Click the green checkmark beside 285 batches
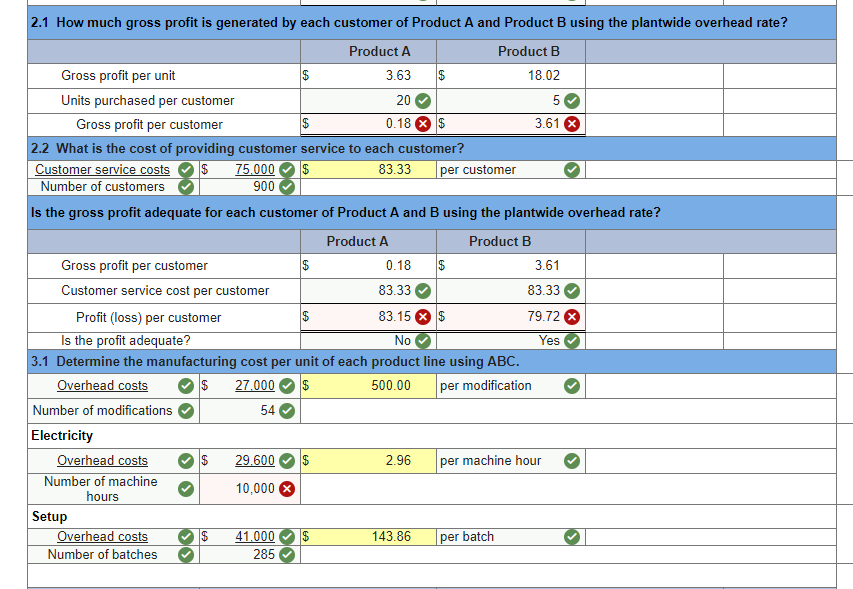Image resolution: width=853 pixels, height=589 pixels. point(285,554)
